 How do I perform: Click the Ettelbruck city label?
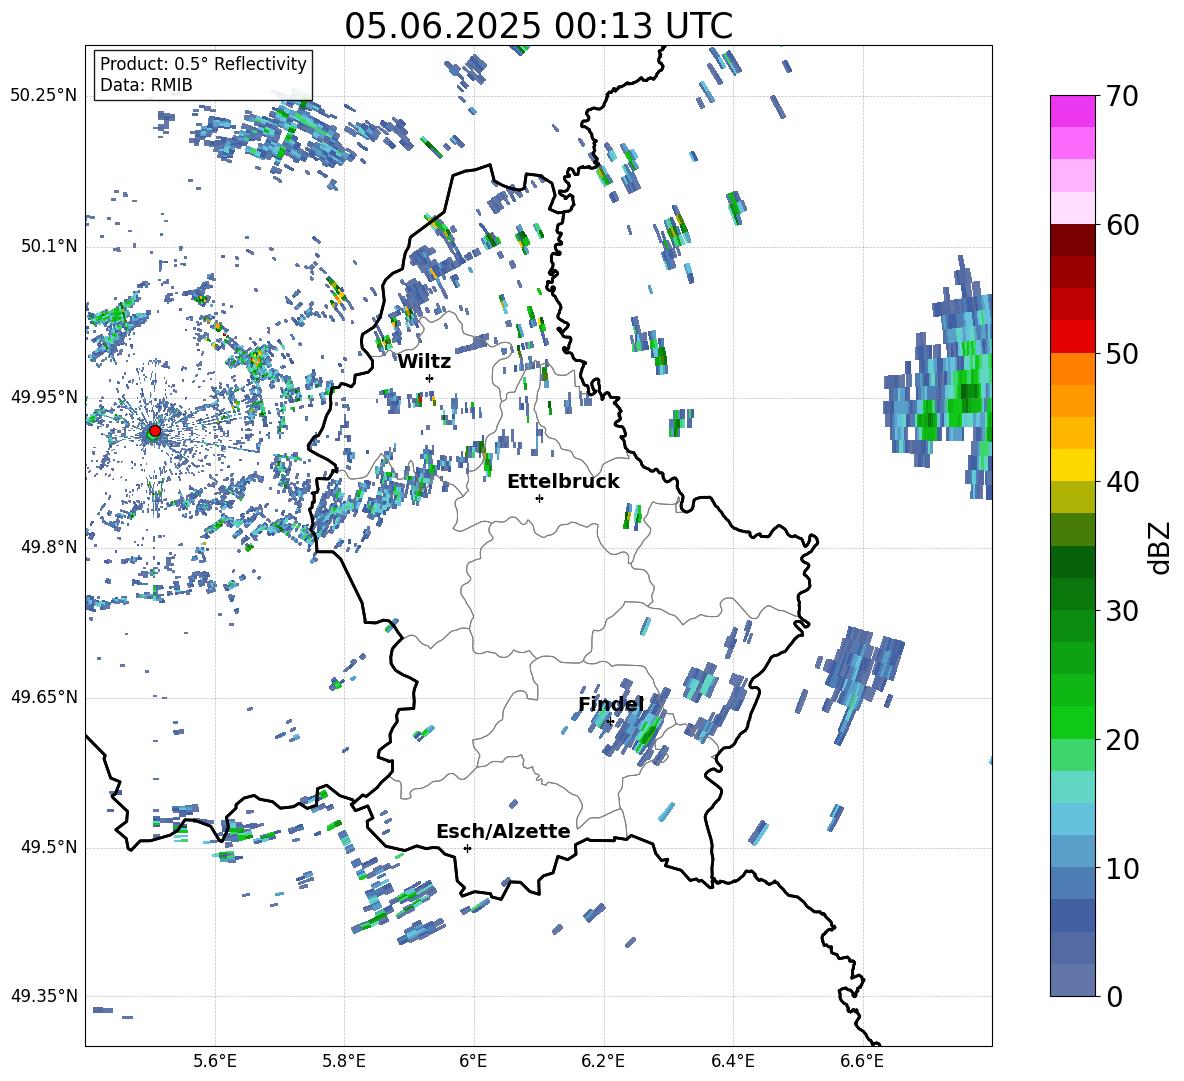[563, 482]
